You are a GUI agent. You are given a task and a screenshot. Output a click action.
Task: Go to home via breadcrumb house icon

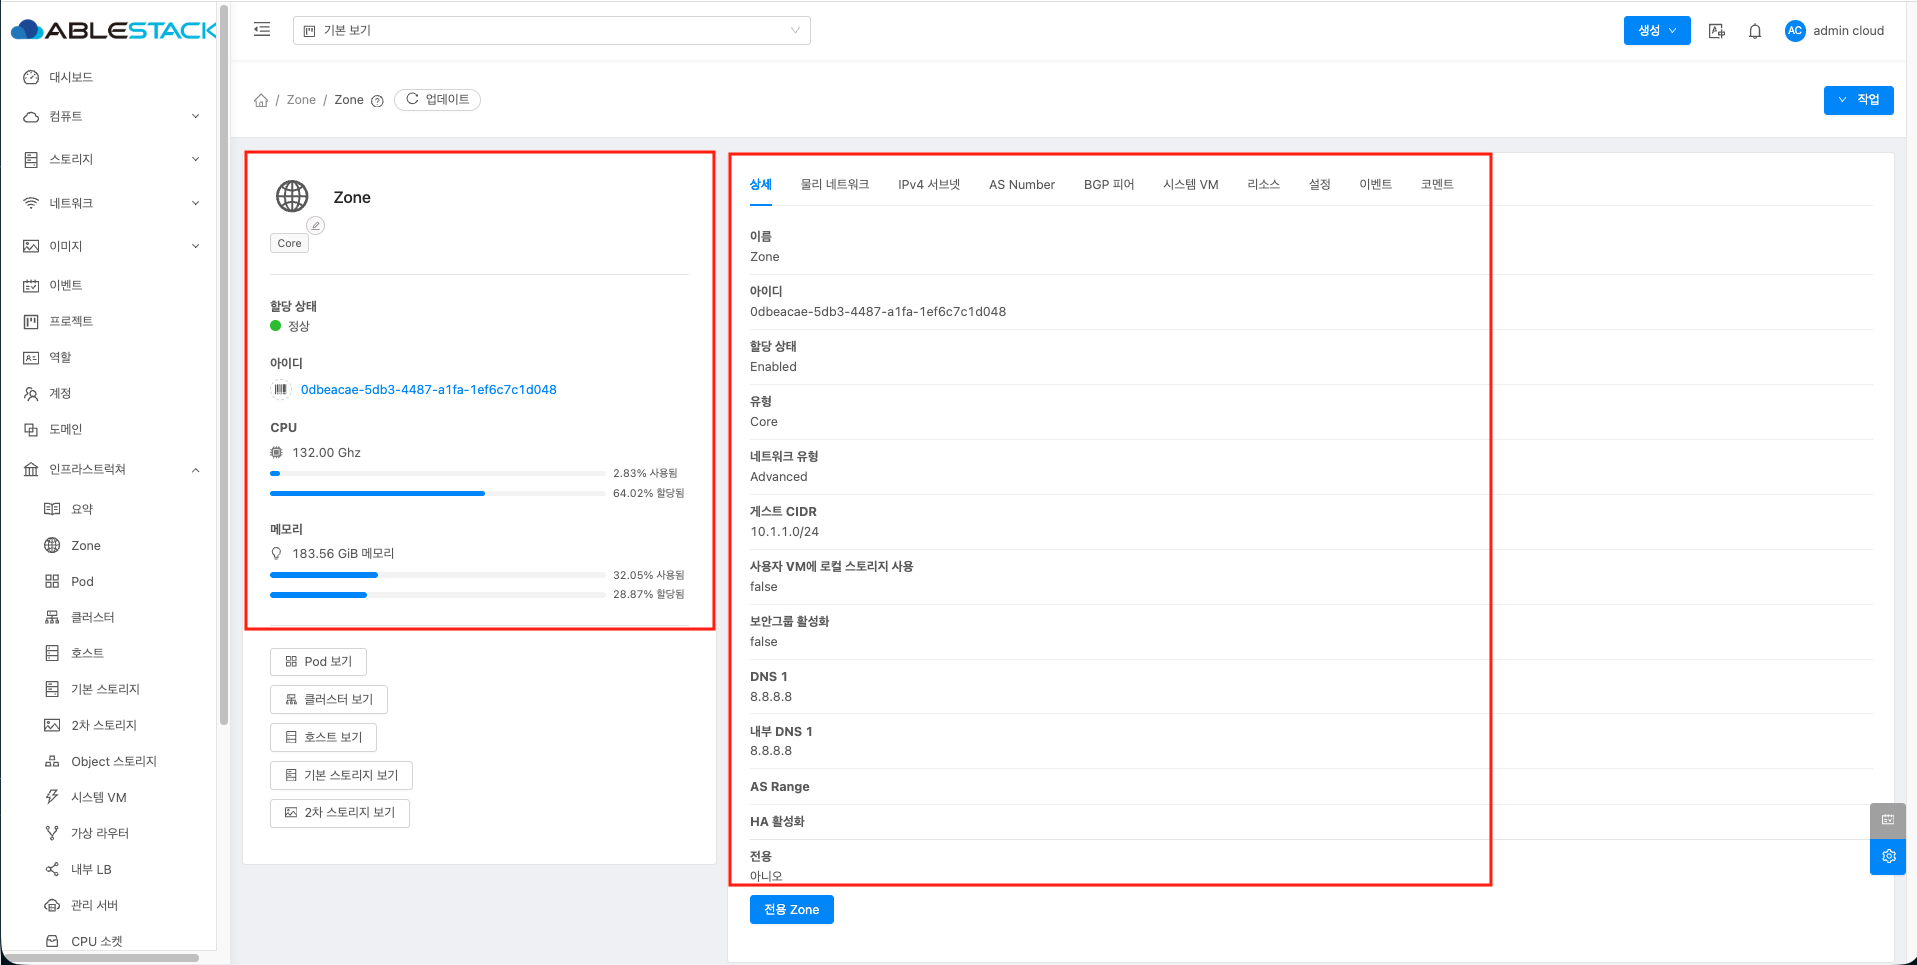point(261,100)
